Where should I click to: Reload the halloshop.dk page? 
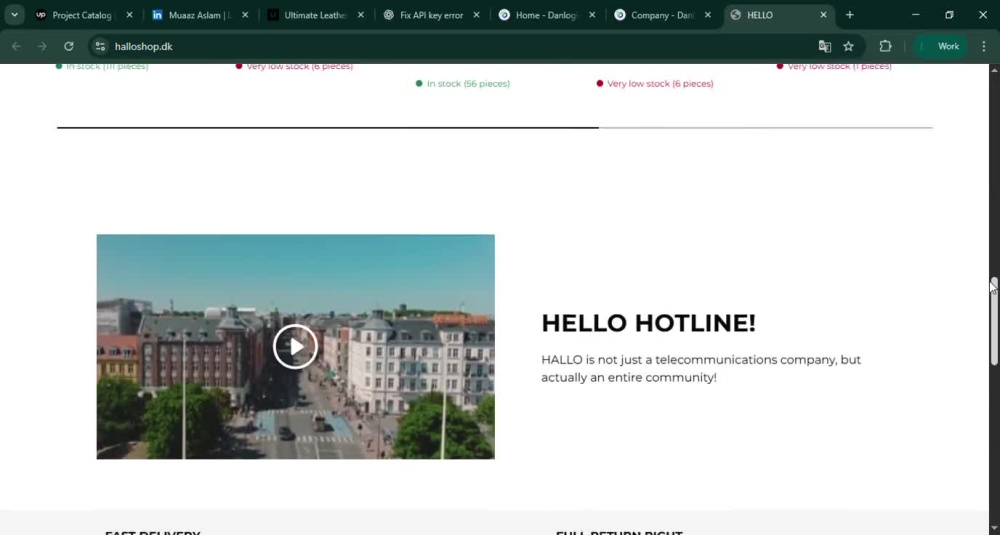point(69,47)
